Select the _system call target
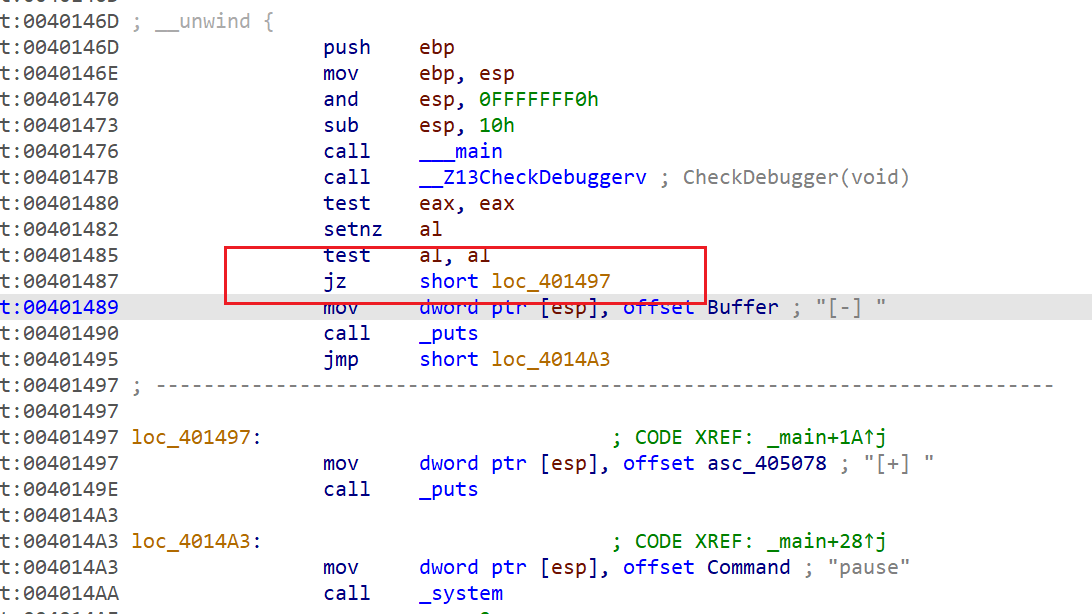 coord(460,593)
